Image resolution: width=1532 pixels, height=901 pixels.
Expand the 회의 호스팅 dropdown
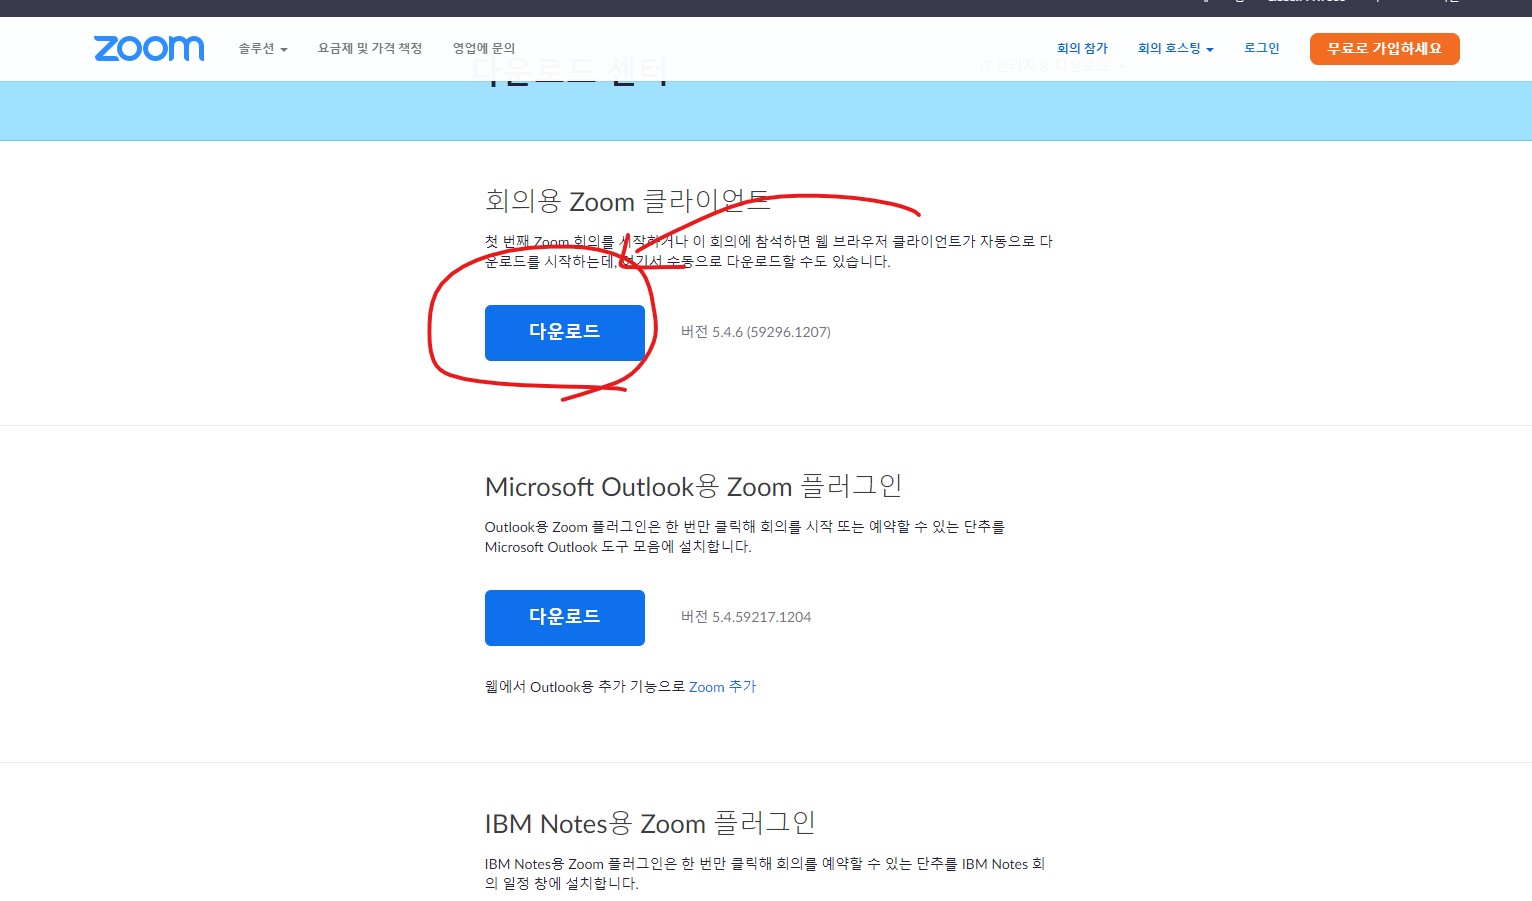click(1176, 48)
